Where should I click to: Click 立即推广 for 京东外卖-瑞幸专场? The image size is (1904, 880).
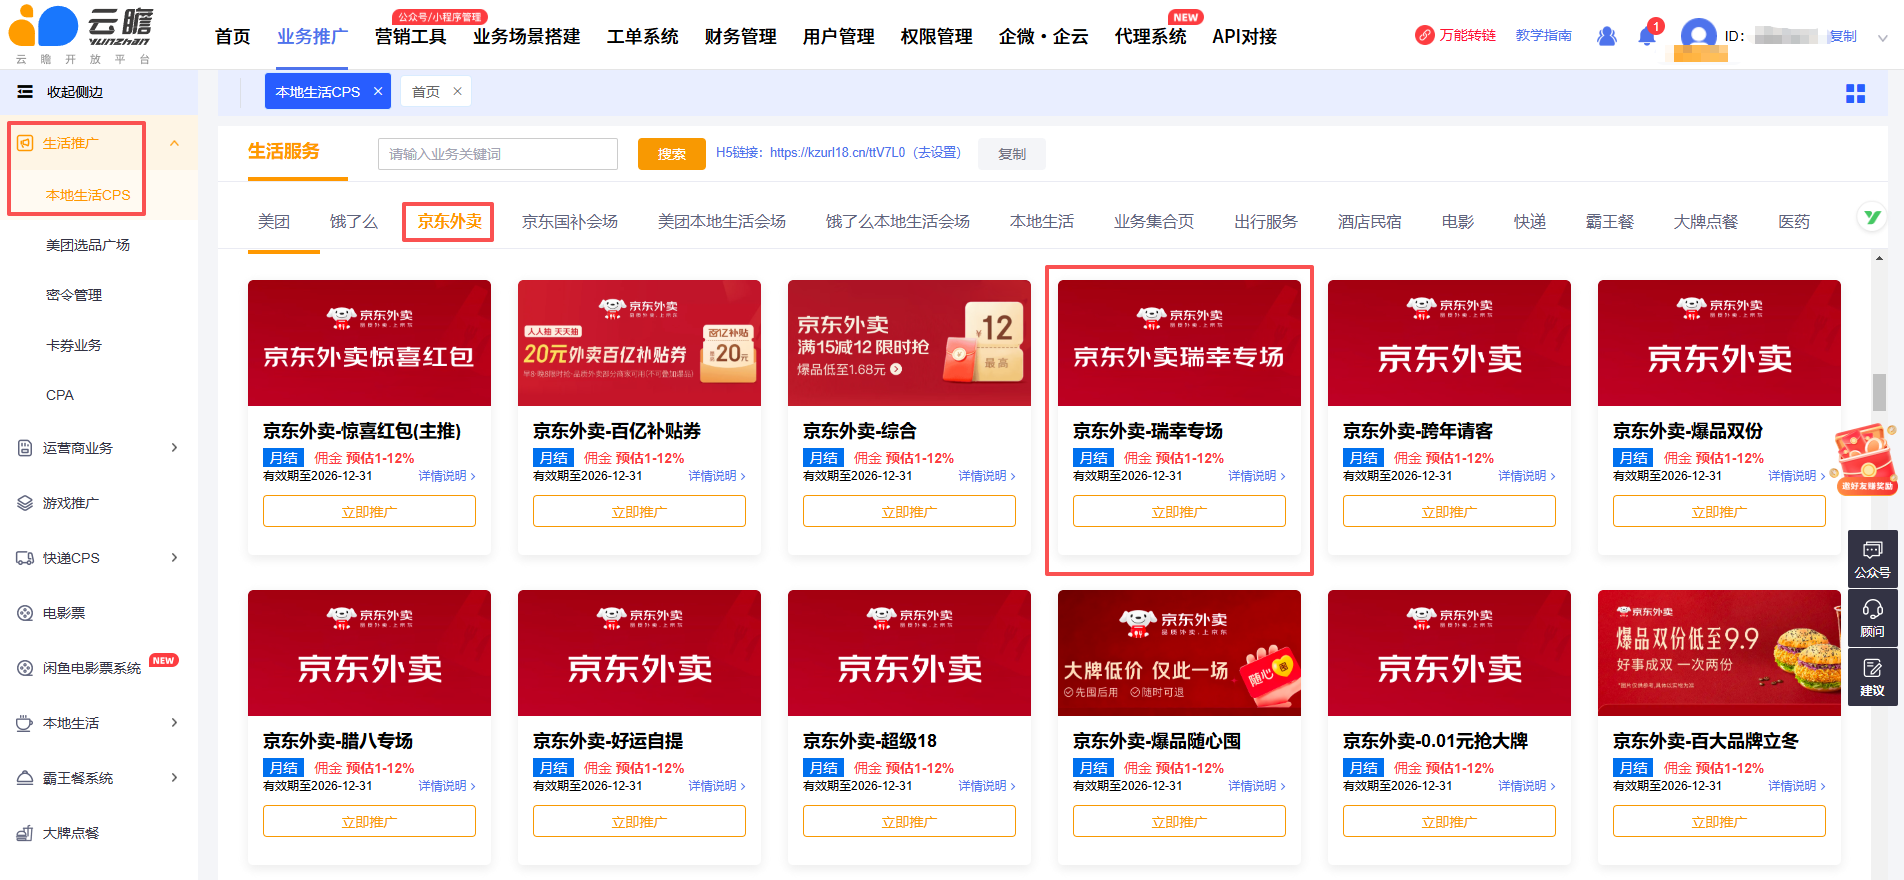tap(1179, 512)
